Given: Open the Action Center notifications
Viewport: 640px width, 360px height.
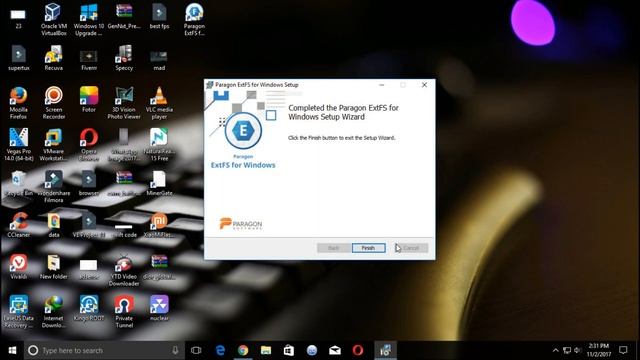Looking at the screenshot, I should [623, 350].
